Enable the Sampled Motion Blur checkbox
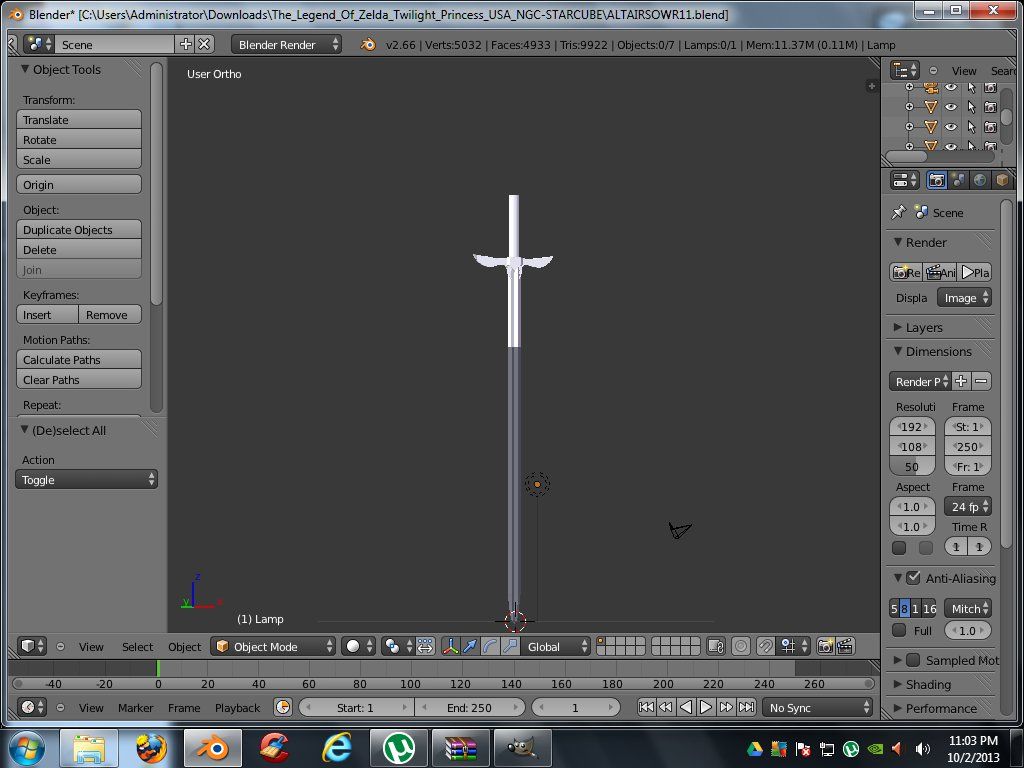 point(913,660)
